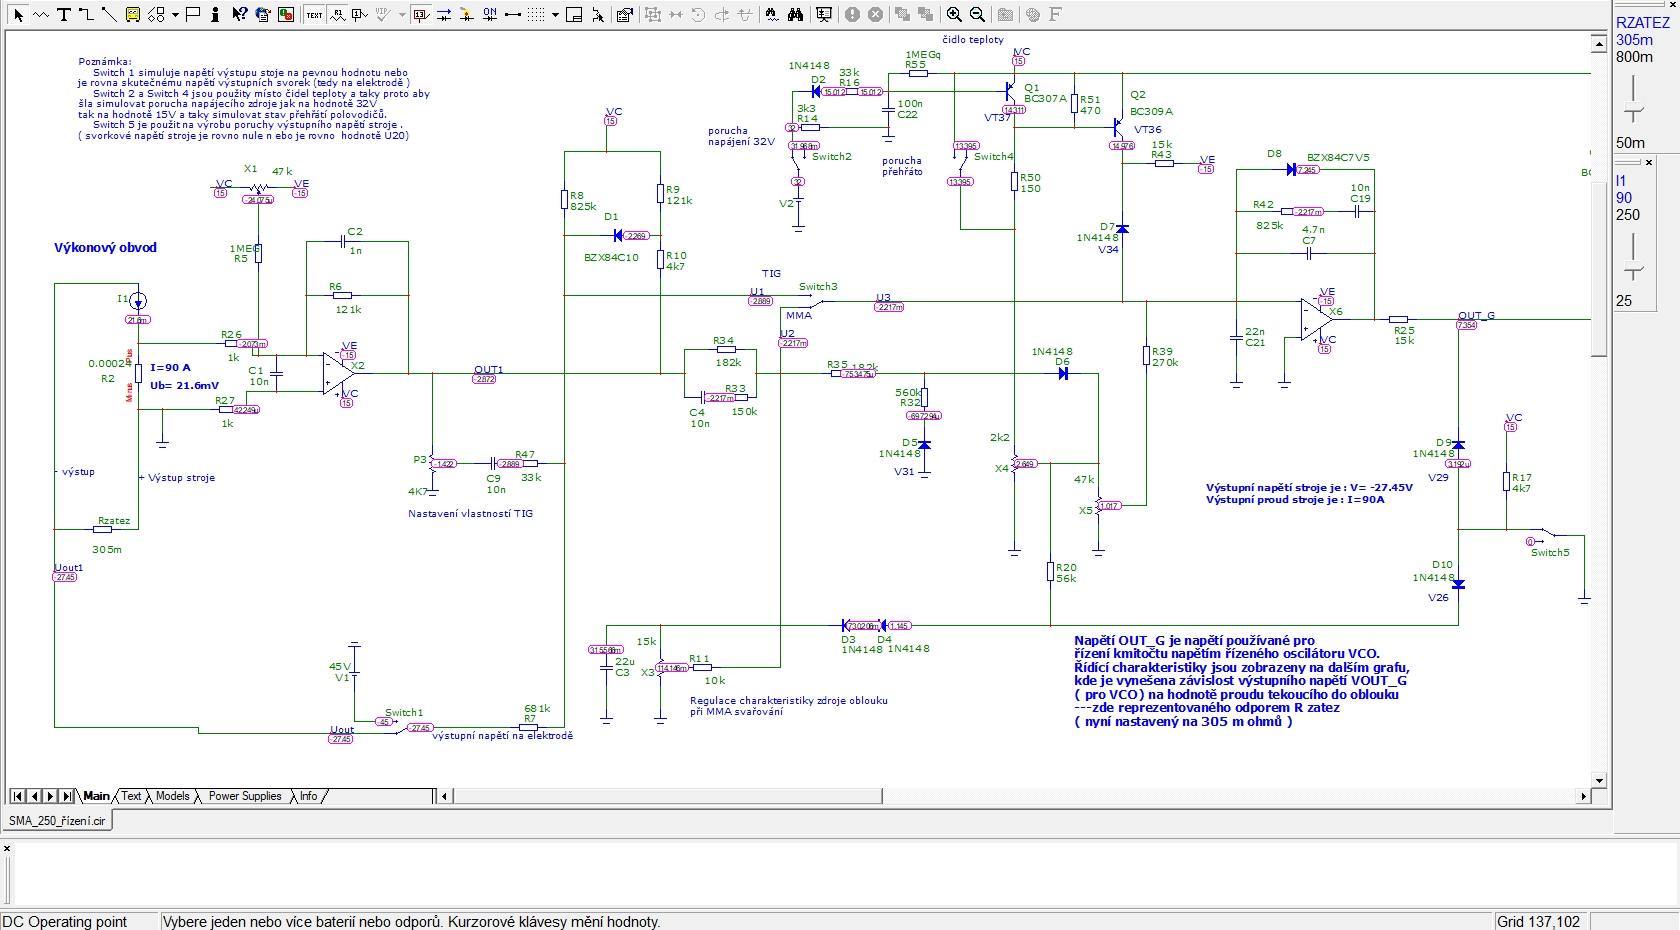
Task: Click the cross-hair cursor icon
Action: (x=598, y=15)
